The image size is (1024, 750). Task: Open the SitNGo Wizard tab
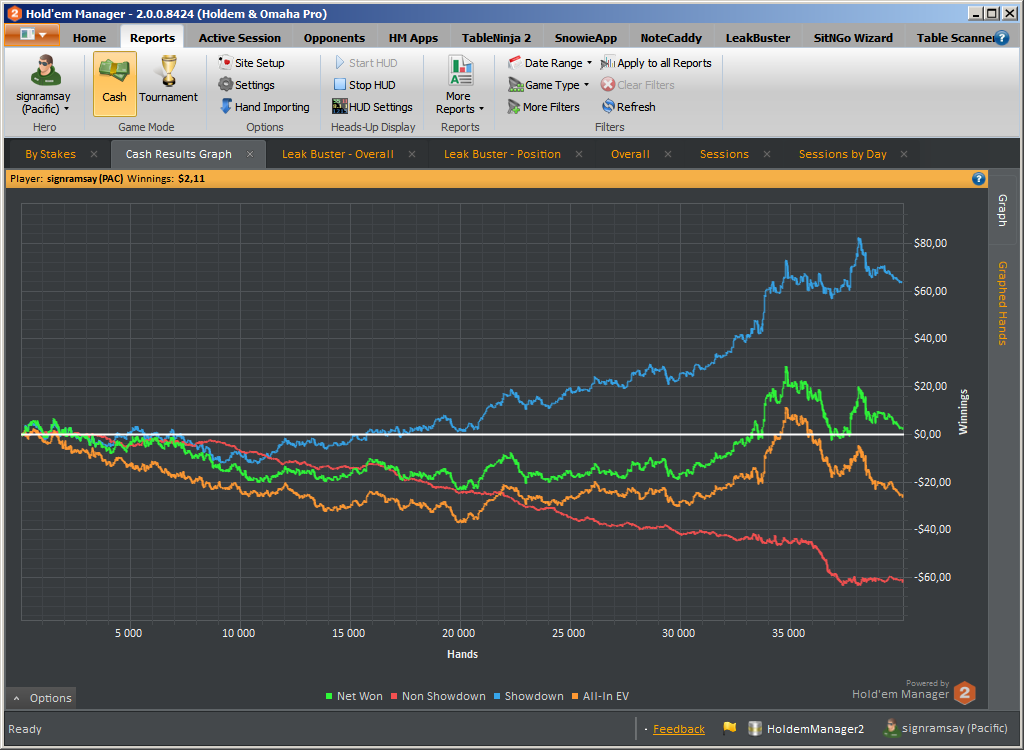(853, 38)
